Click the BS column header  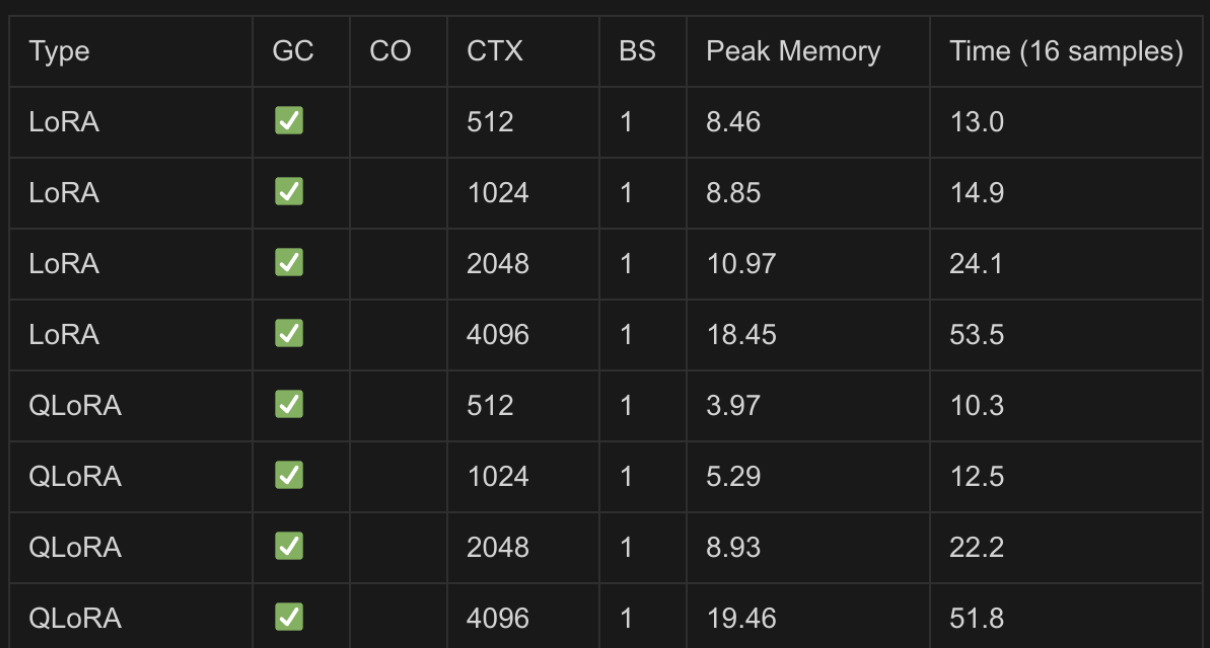tap(637, 51)
